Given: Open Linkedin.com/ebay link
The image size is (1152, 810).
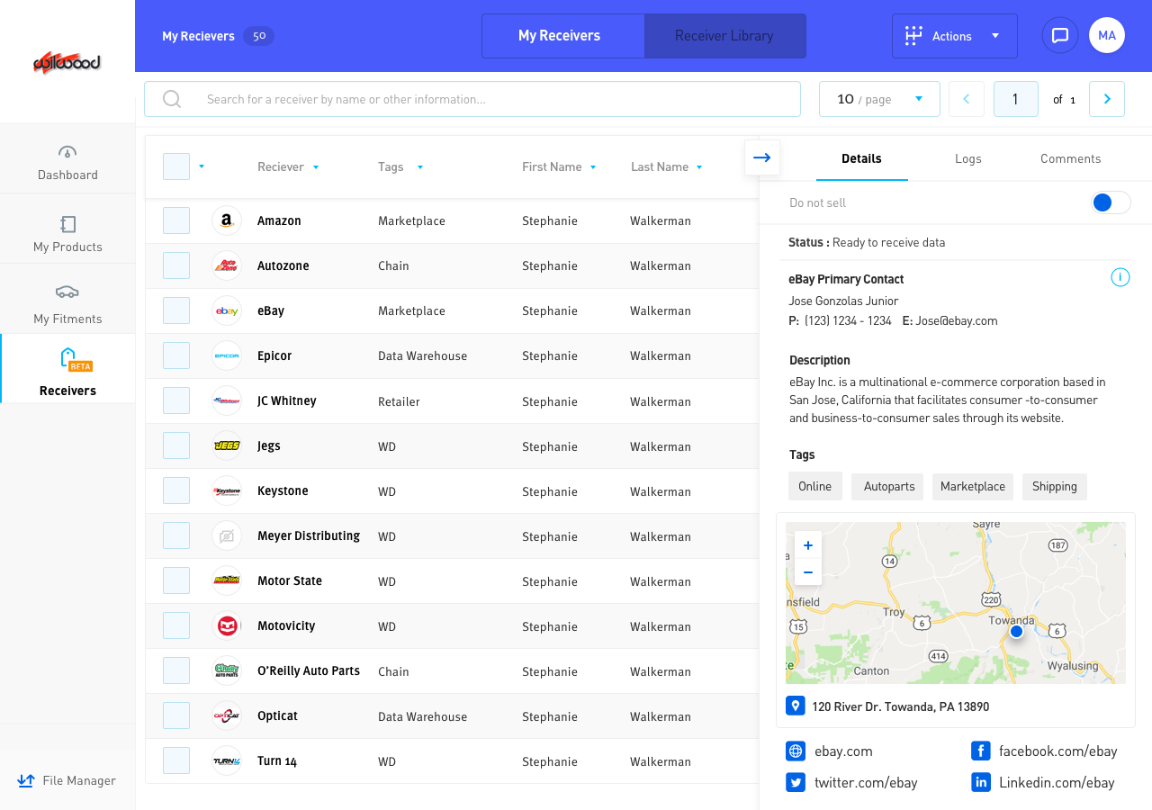Looking at the screenshot, I should tap(1056, 783).
